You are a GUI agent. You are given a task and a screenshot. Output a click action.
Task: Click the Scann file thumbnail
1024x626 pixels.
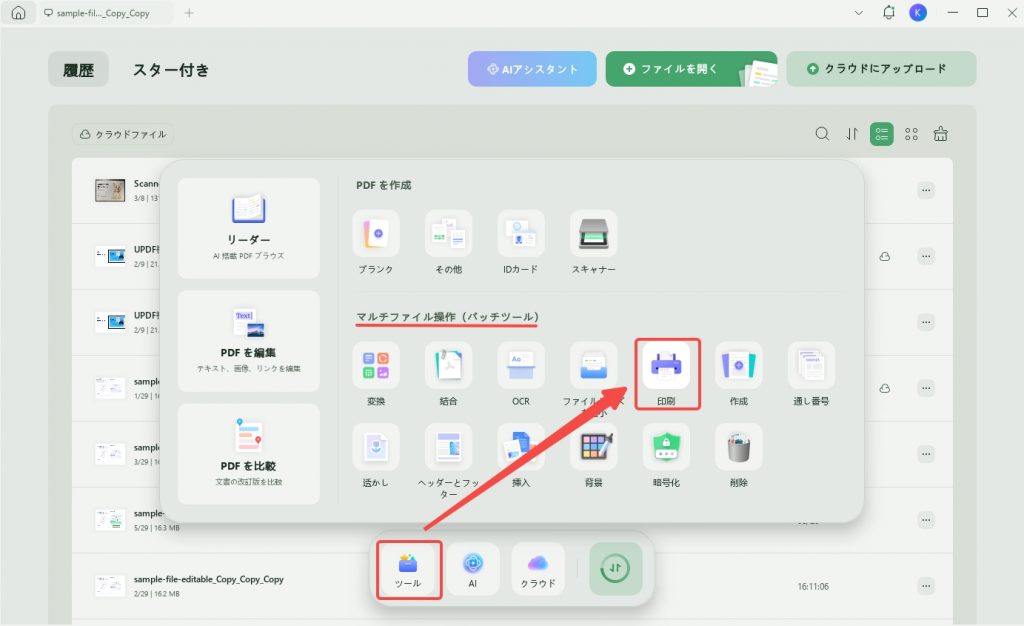click(110, 191)
